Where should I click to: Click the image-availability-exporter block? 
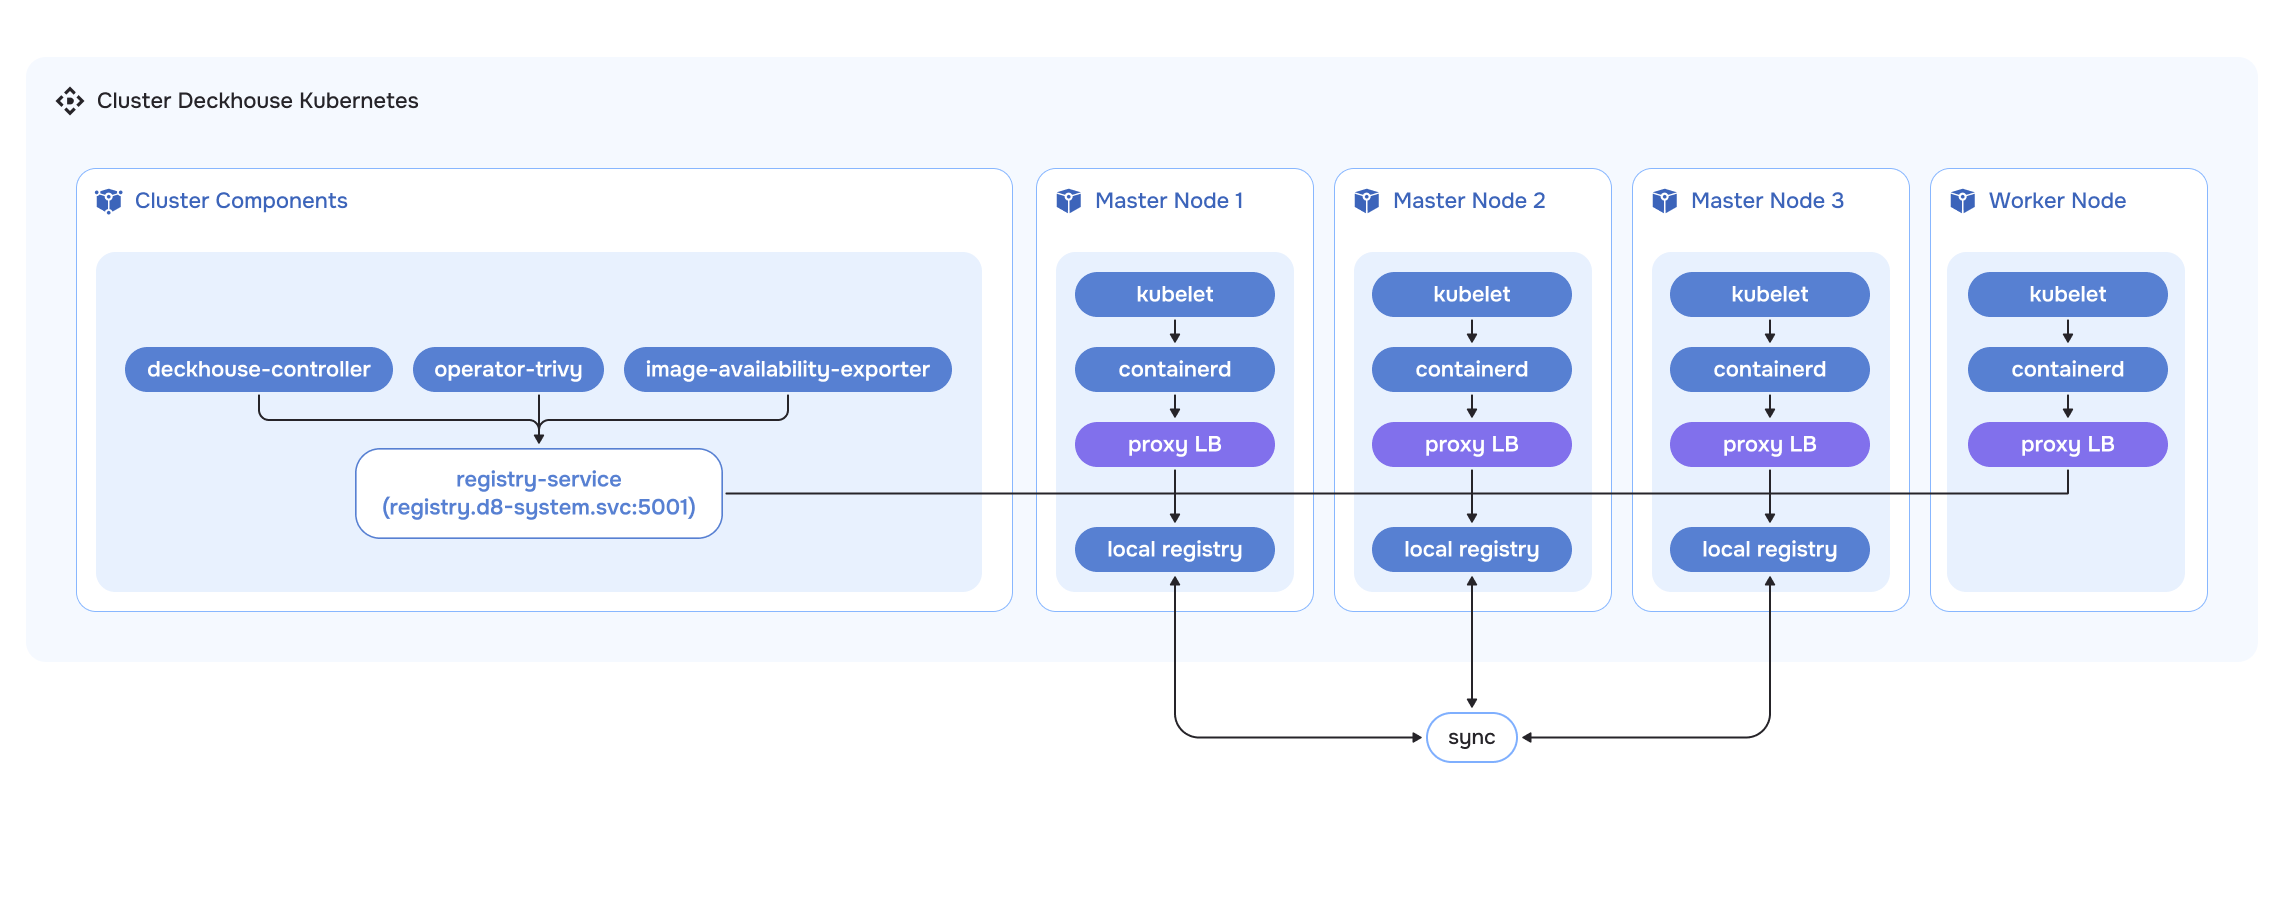[787, 370]
